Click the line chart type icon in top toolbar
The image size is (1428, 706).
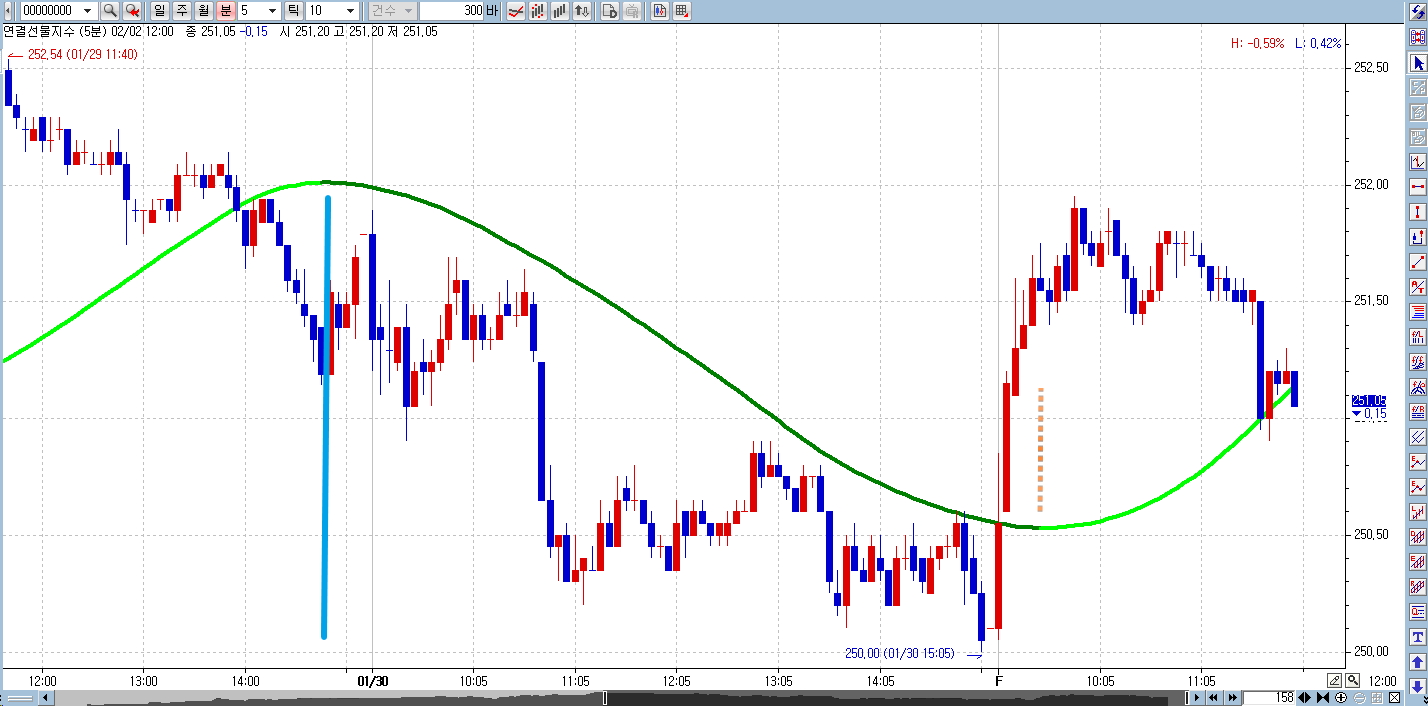click(x=516, y=11)
